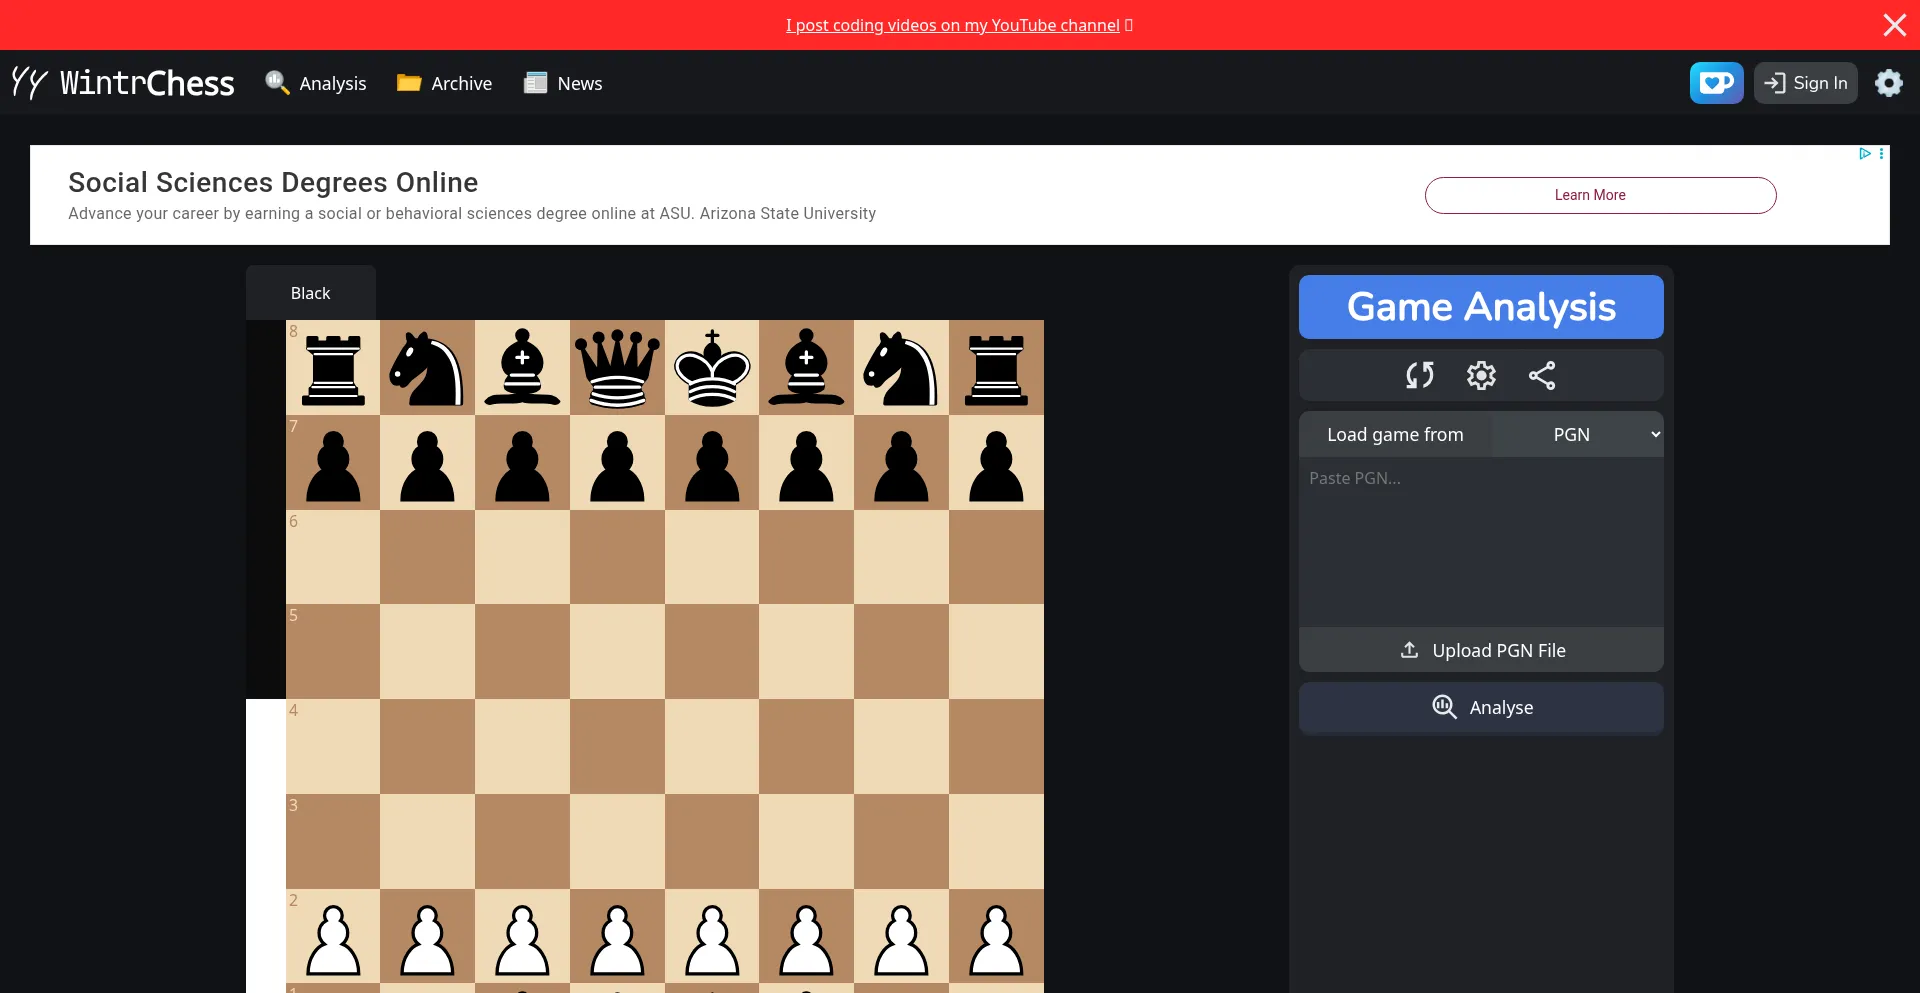Click the evaluation bar beside the board
This screenshot has width=1920, height=993.
pyautogui.click(x=266, y=656)
